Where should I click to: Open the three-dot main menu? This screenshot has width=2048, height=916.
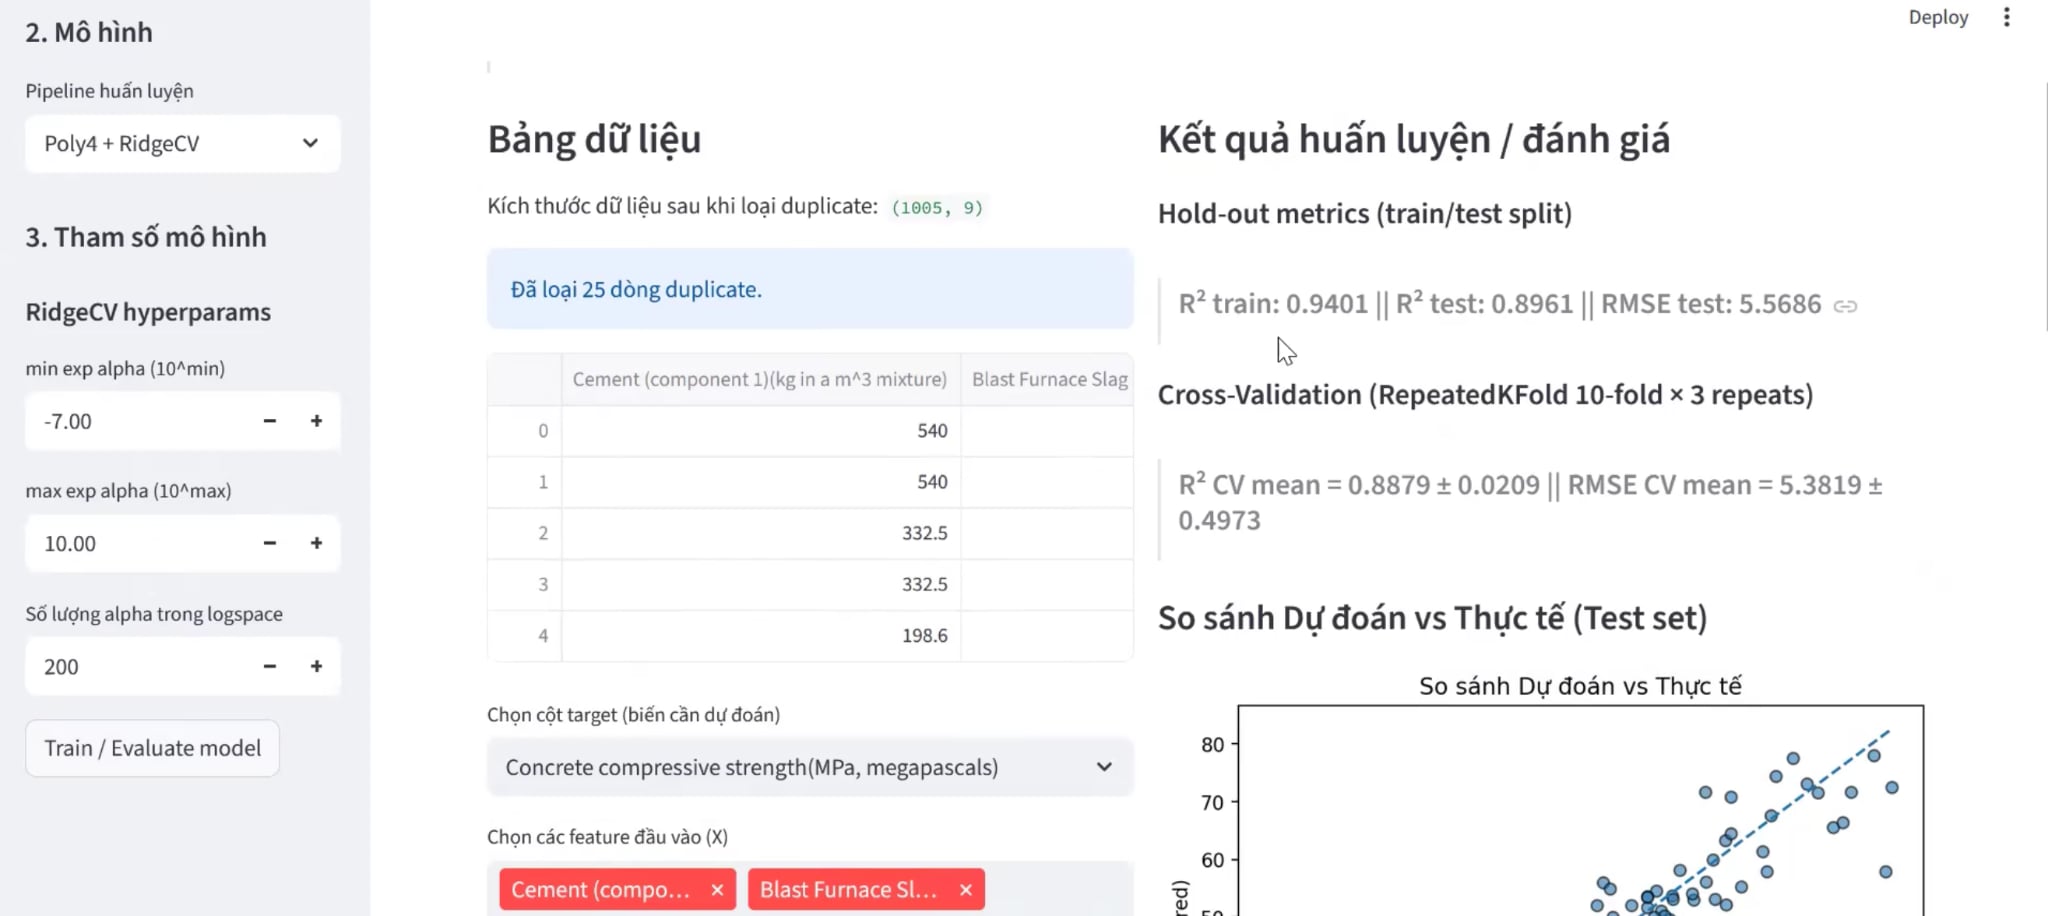coord(2006,17)
